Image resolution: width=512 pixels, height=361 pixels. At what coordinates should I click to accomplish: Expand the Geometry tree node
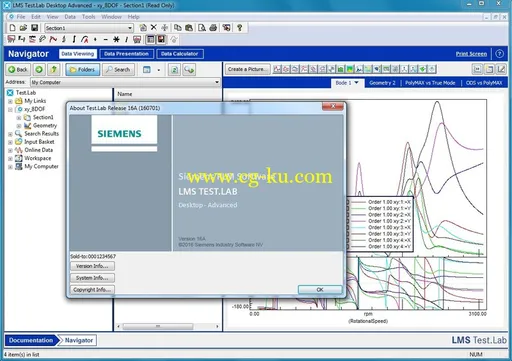pyautogui.click(x=19, y=126)
